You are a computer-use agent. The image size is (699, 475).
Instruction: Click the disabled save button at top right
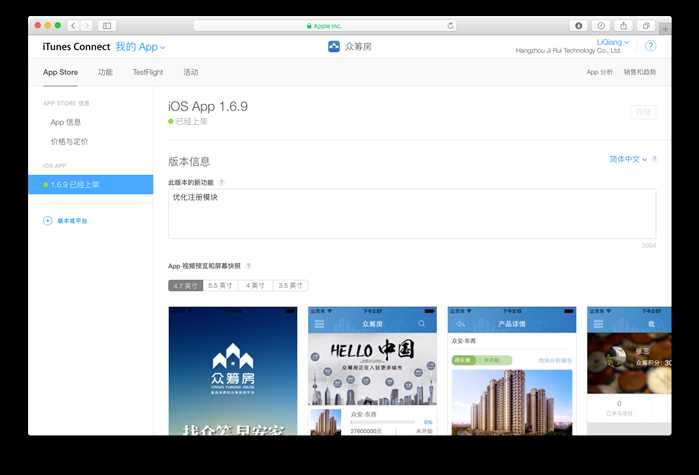point(643,112)
